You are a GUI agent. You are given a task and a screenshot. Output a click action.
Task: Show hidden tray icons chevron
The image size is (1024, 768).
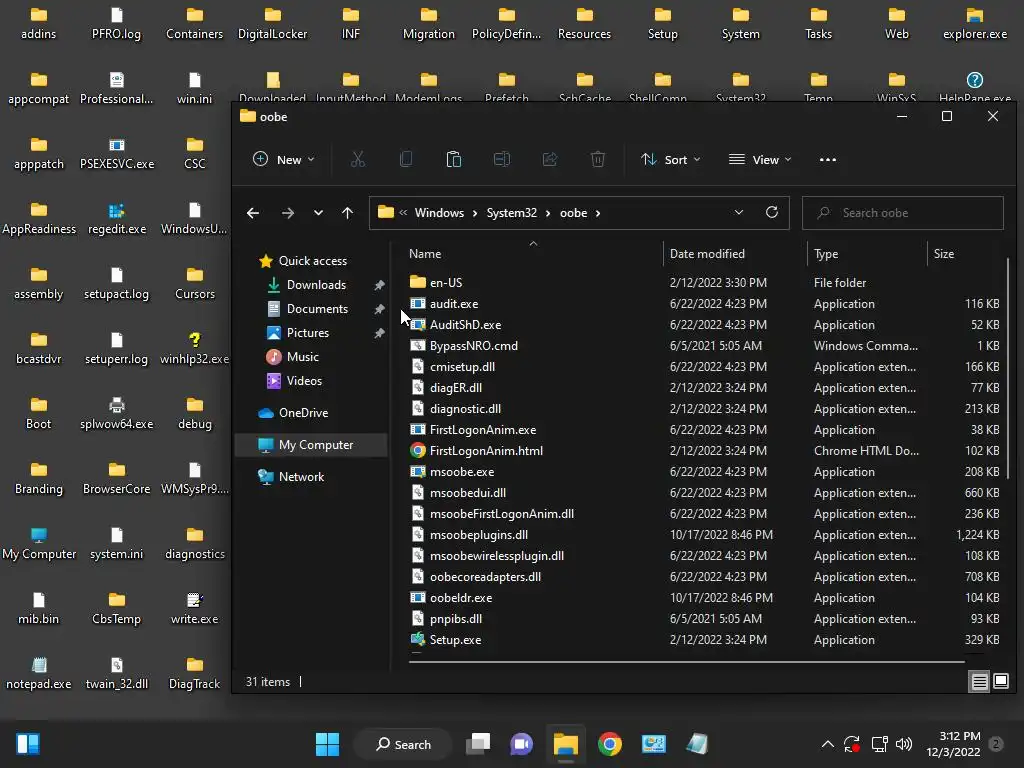click(827, 744)
